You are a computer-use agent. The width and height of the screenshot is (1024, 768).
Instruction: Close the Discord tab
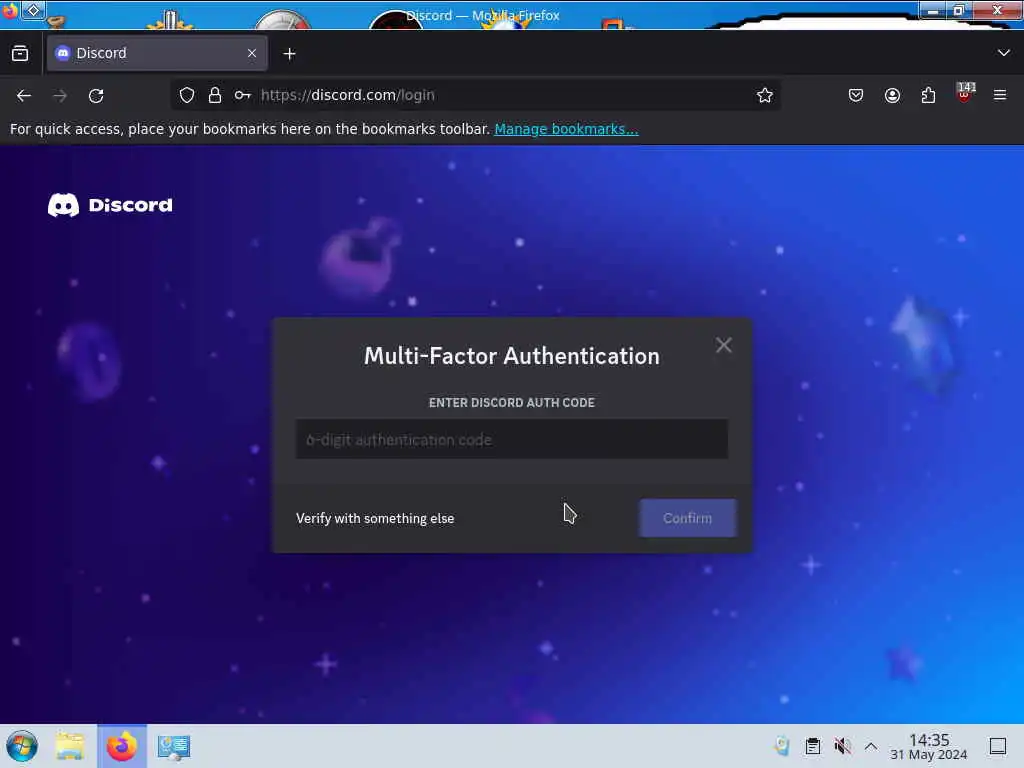(x=252, y=53)
